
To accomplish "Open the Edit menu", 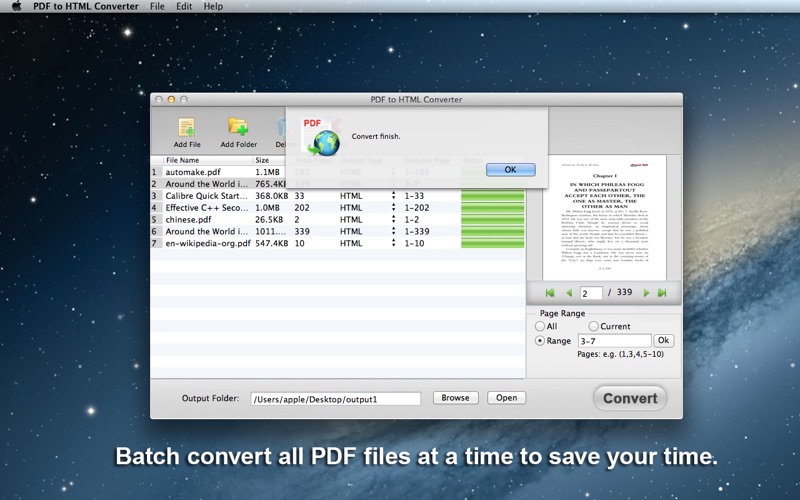I will pyautogui.click(x=184, y=6).
